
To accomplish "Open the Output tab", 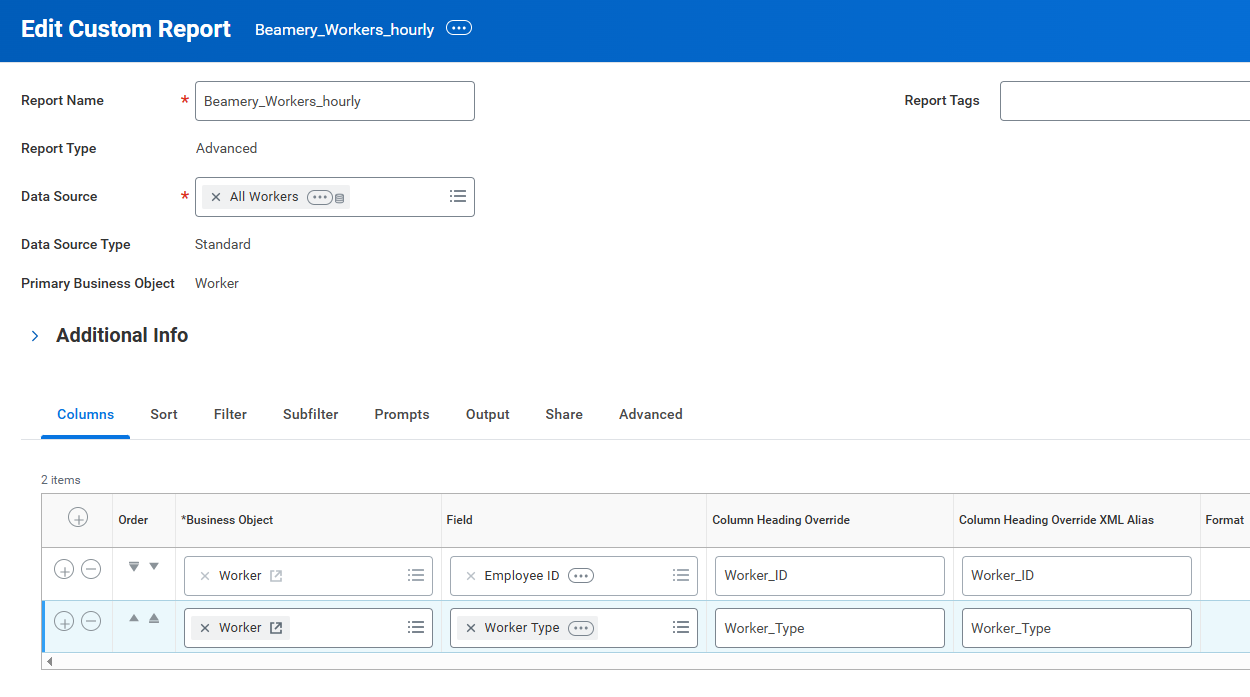I will pyautogui.click(x=488, y=414).
